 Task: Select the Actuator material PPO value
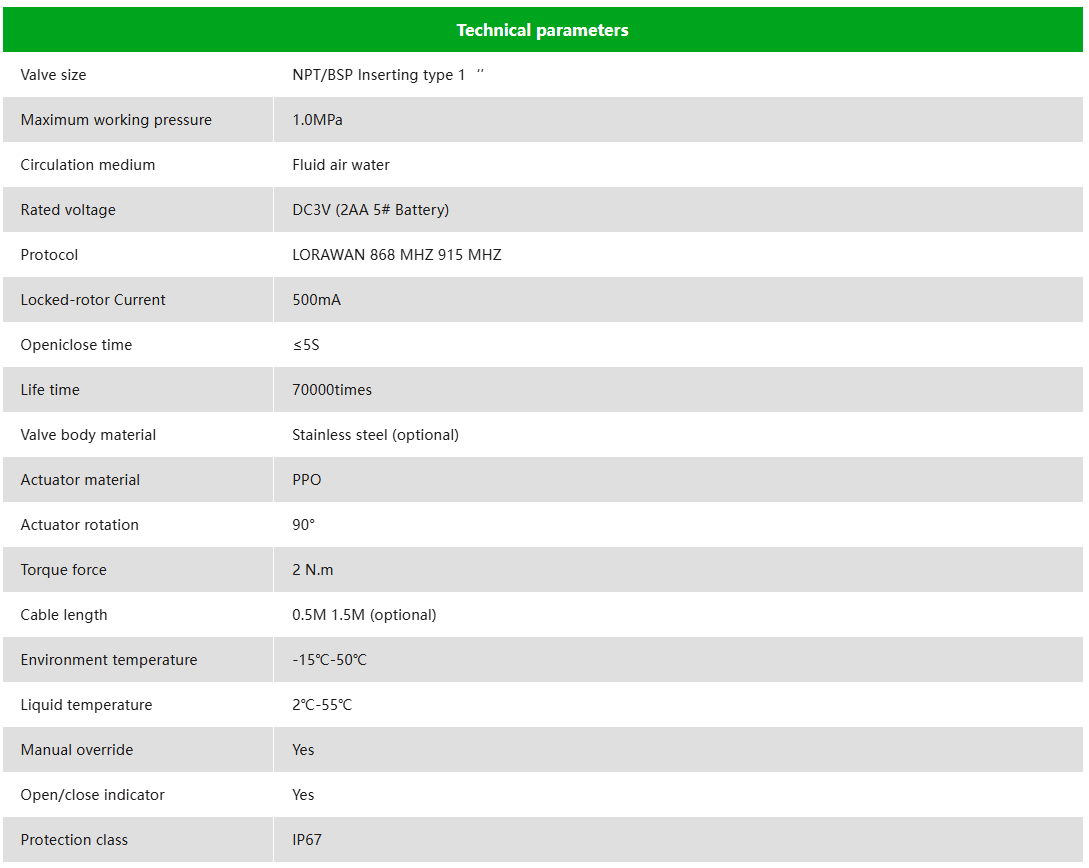tap(307, 480)
